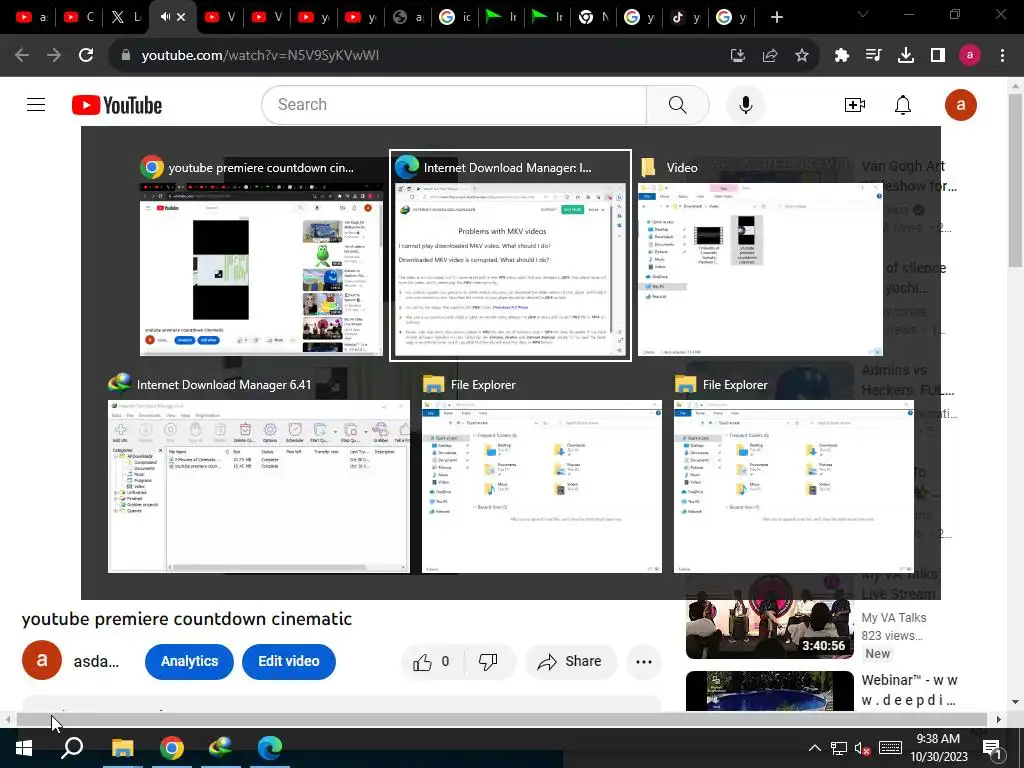Image resolution: width=1024 pixels, height=768 pixels.
Task: Open the more actions three-dot button
Action: pos(644,662)
